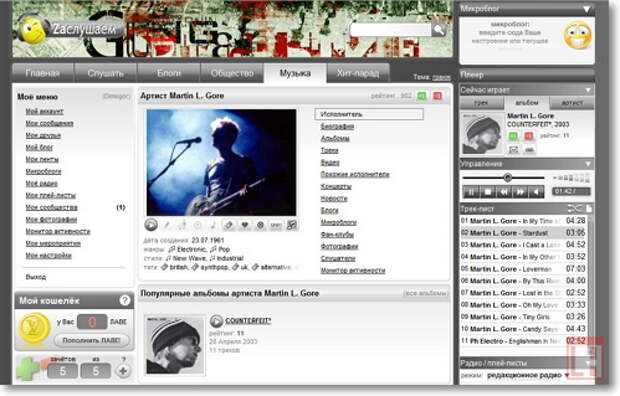Stop playback in the player
620x396 pixels.
[488, 192]
